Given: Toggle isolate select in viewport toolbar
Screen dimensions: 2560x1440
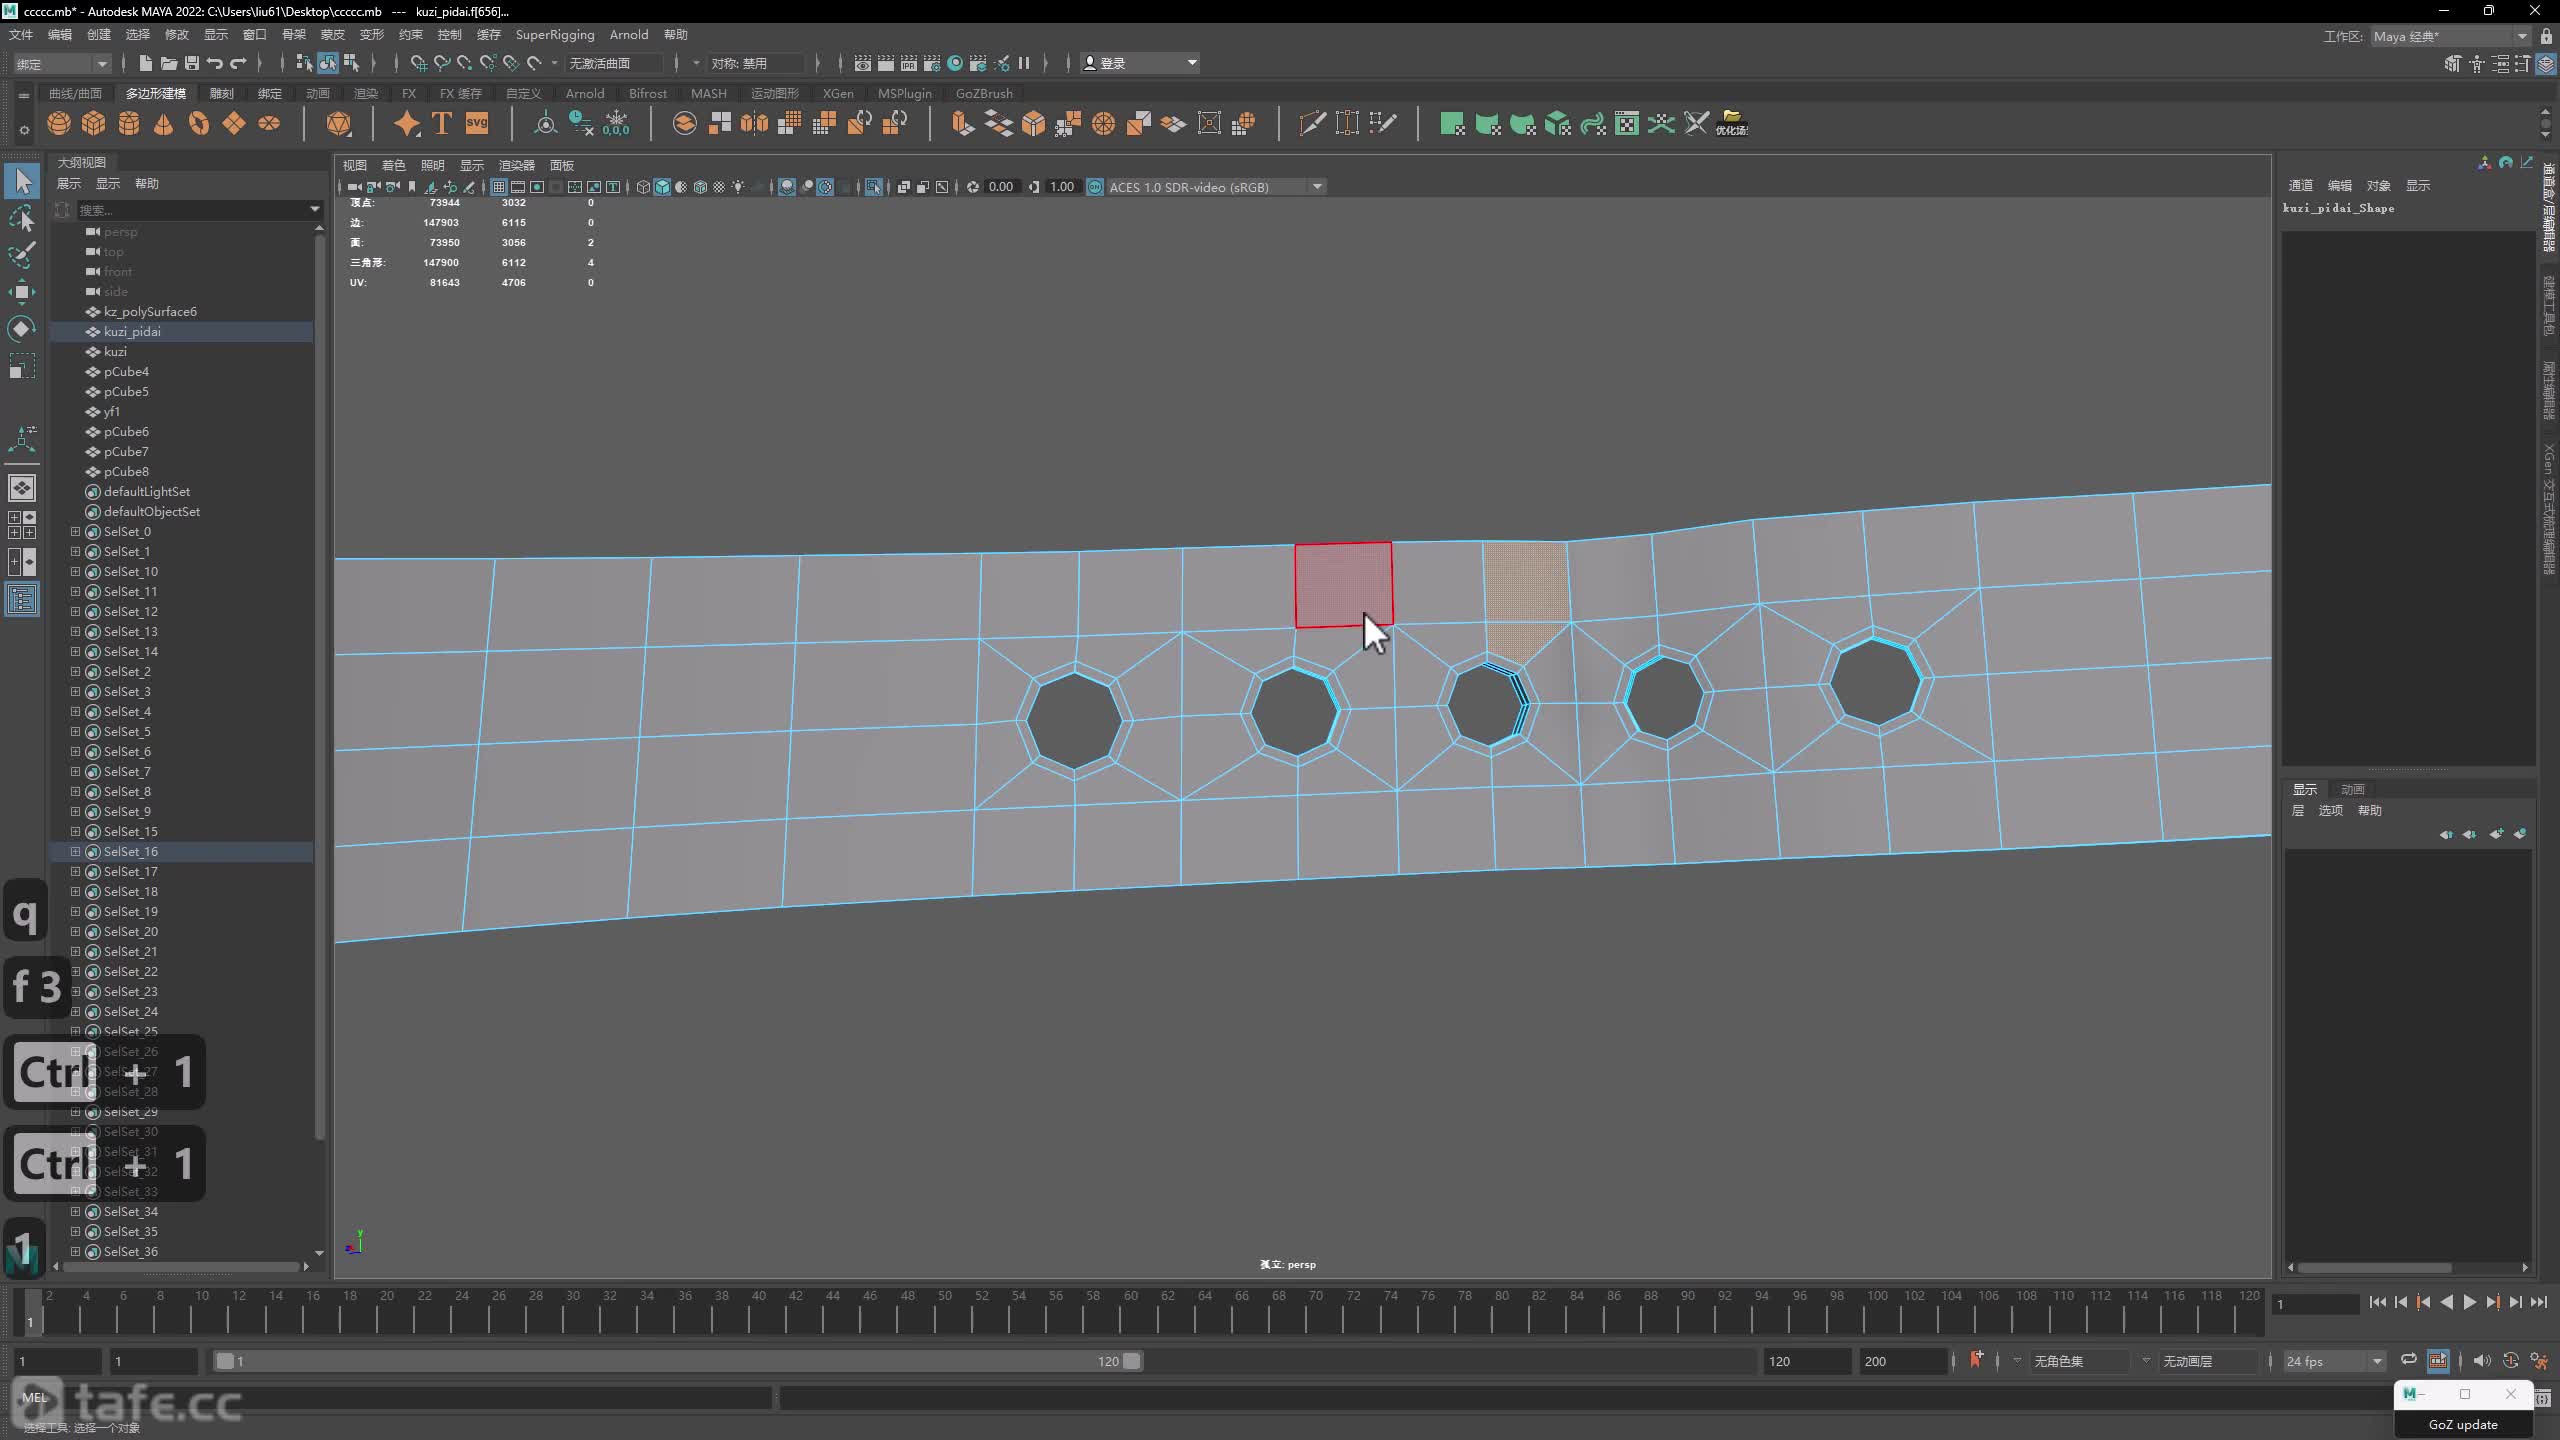Looking at the screenshot, I should coord(873,187).
